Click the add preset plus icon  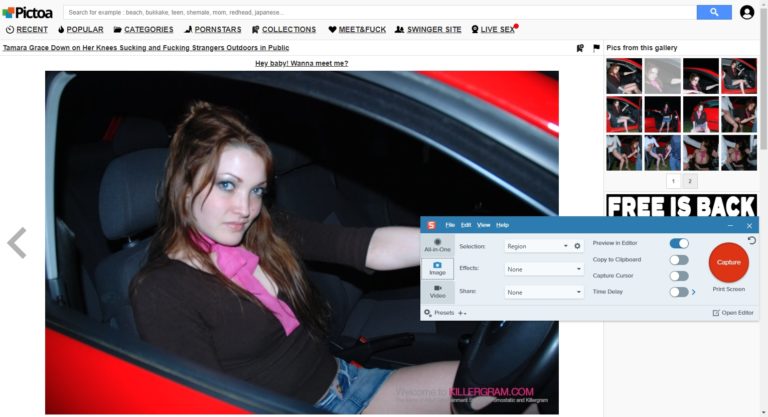coord(462,313)
